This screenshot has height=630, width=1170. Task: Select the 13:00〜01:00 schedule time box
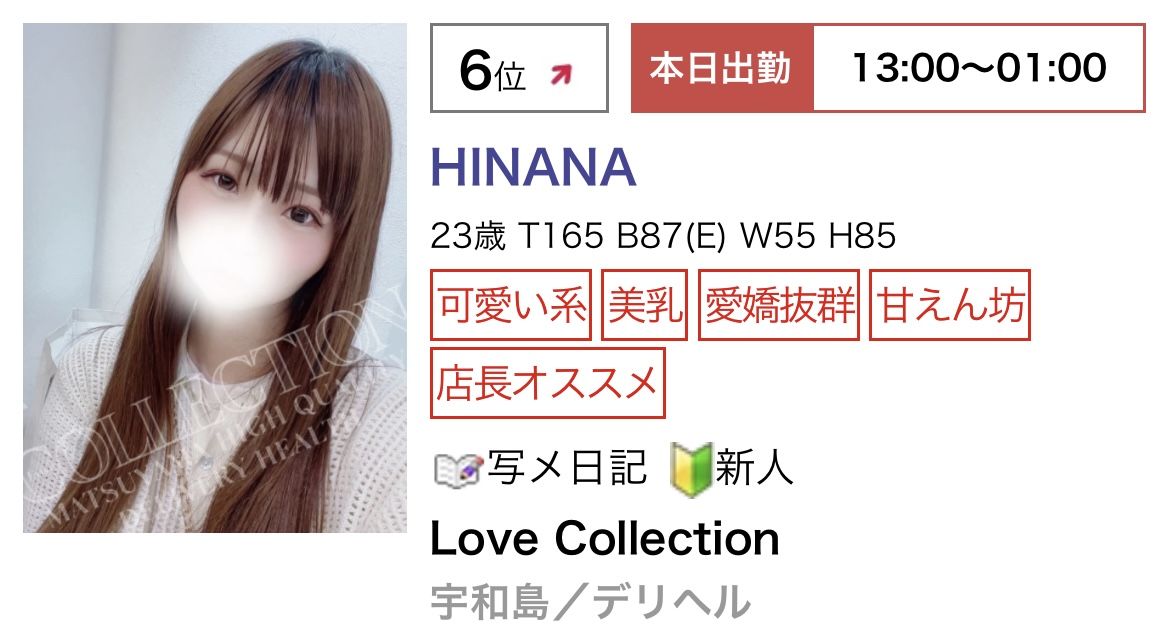(979, 68)
